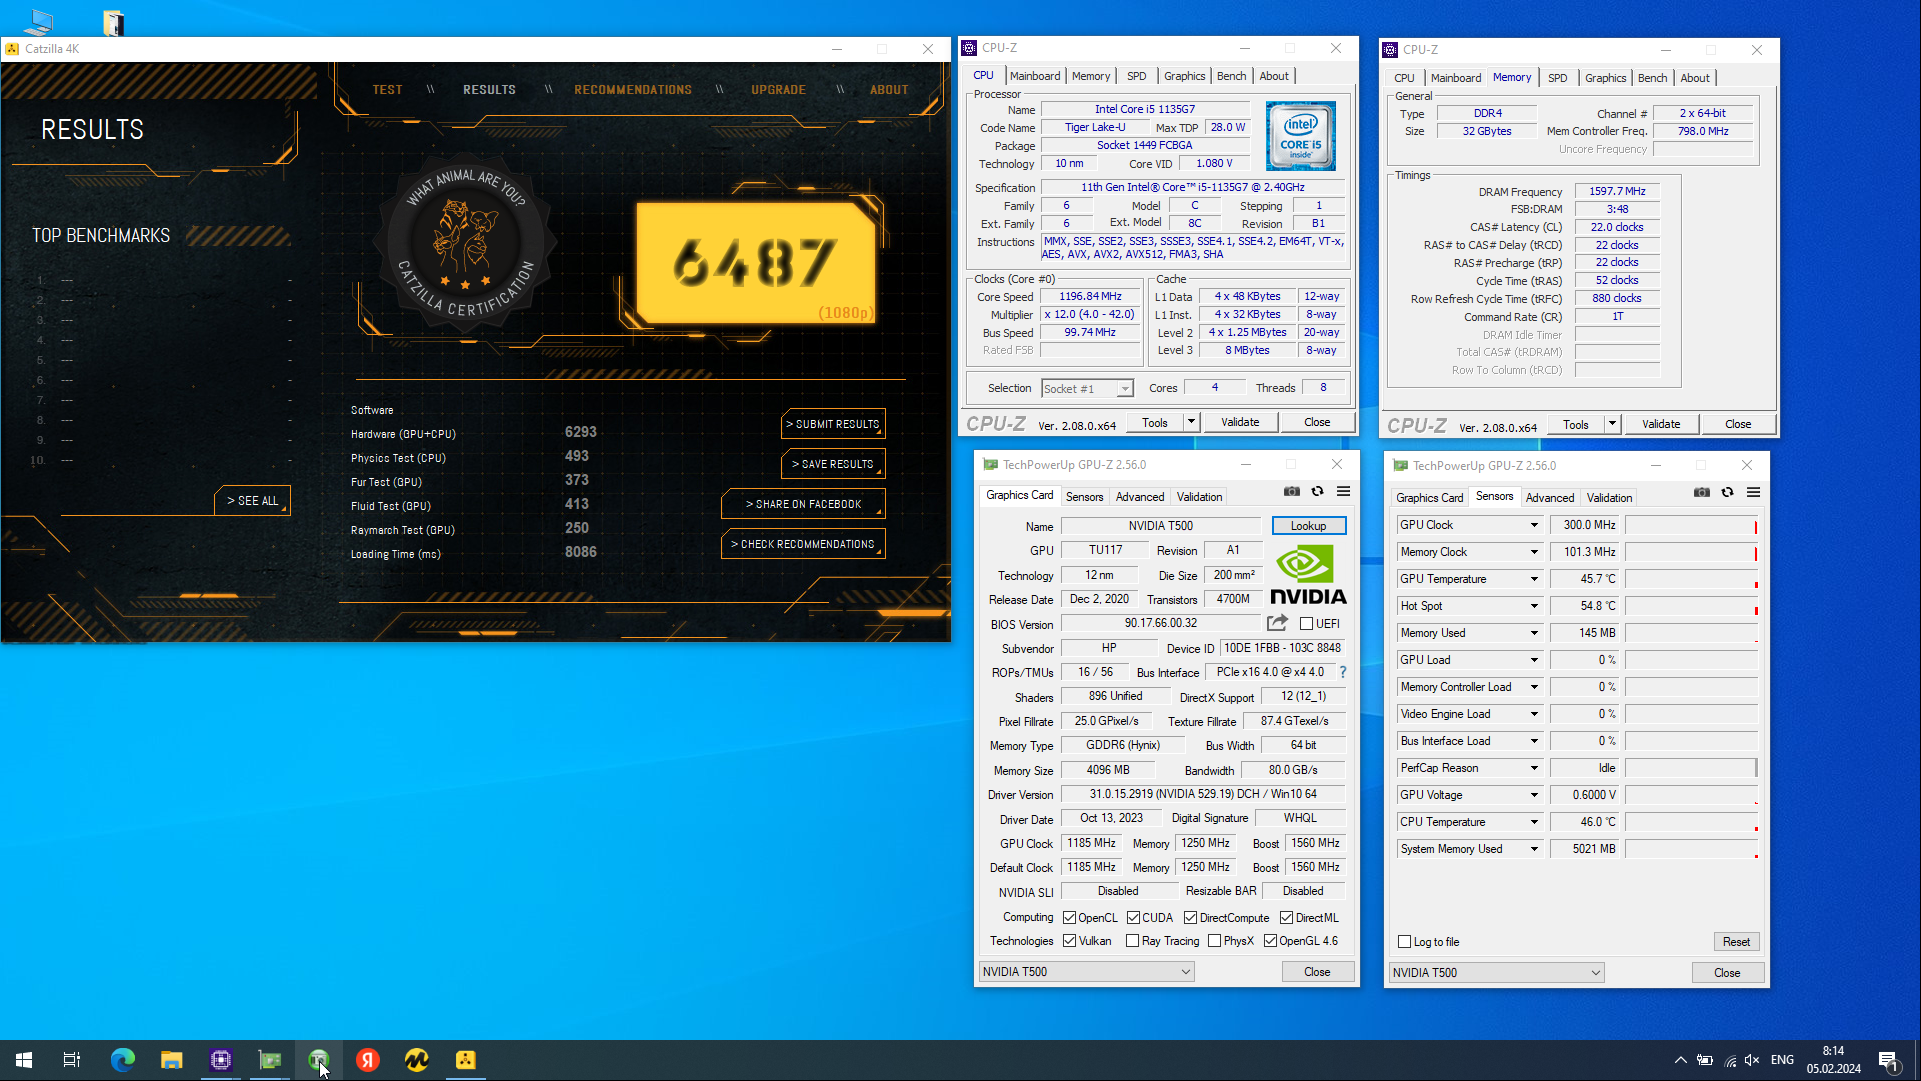The width and height of the screenshot is (1921, 1081).
Task: Open NVIDIA T500 selector in Graphics Card window
Action: 1086,972
